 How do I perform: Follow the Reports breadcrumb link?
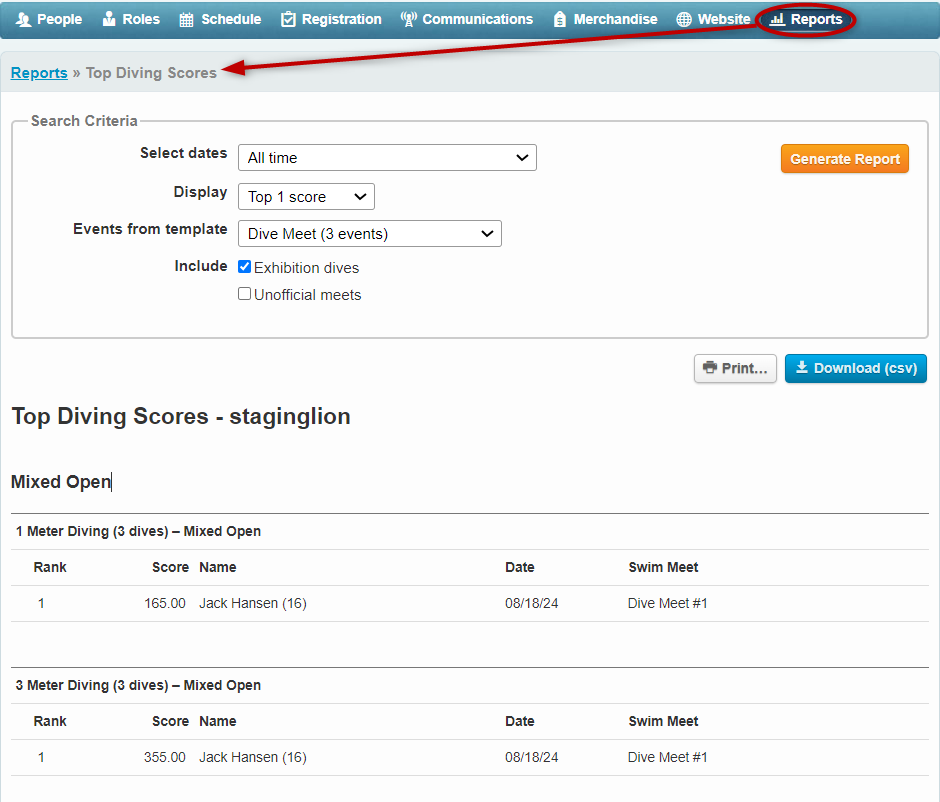[x=39, y=73]
